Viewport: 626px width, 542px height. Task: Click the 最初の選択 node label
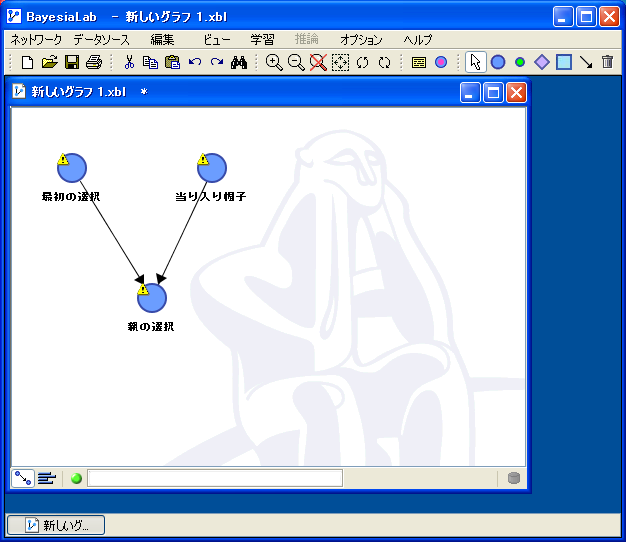click(71, 196)
